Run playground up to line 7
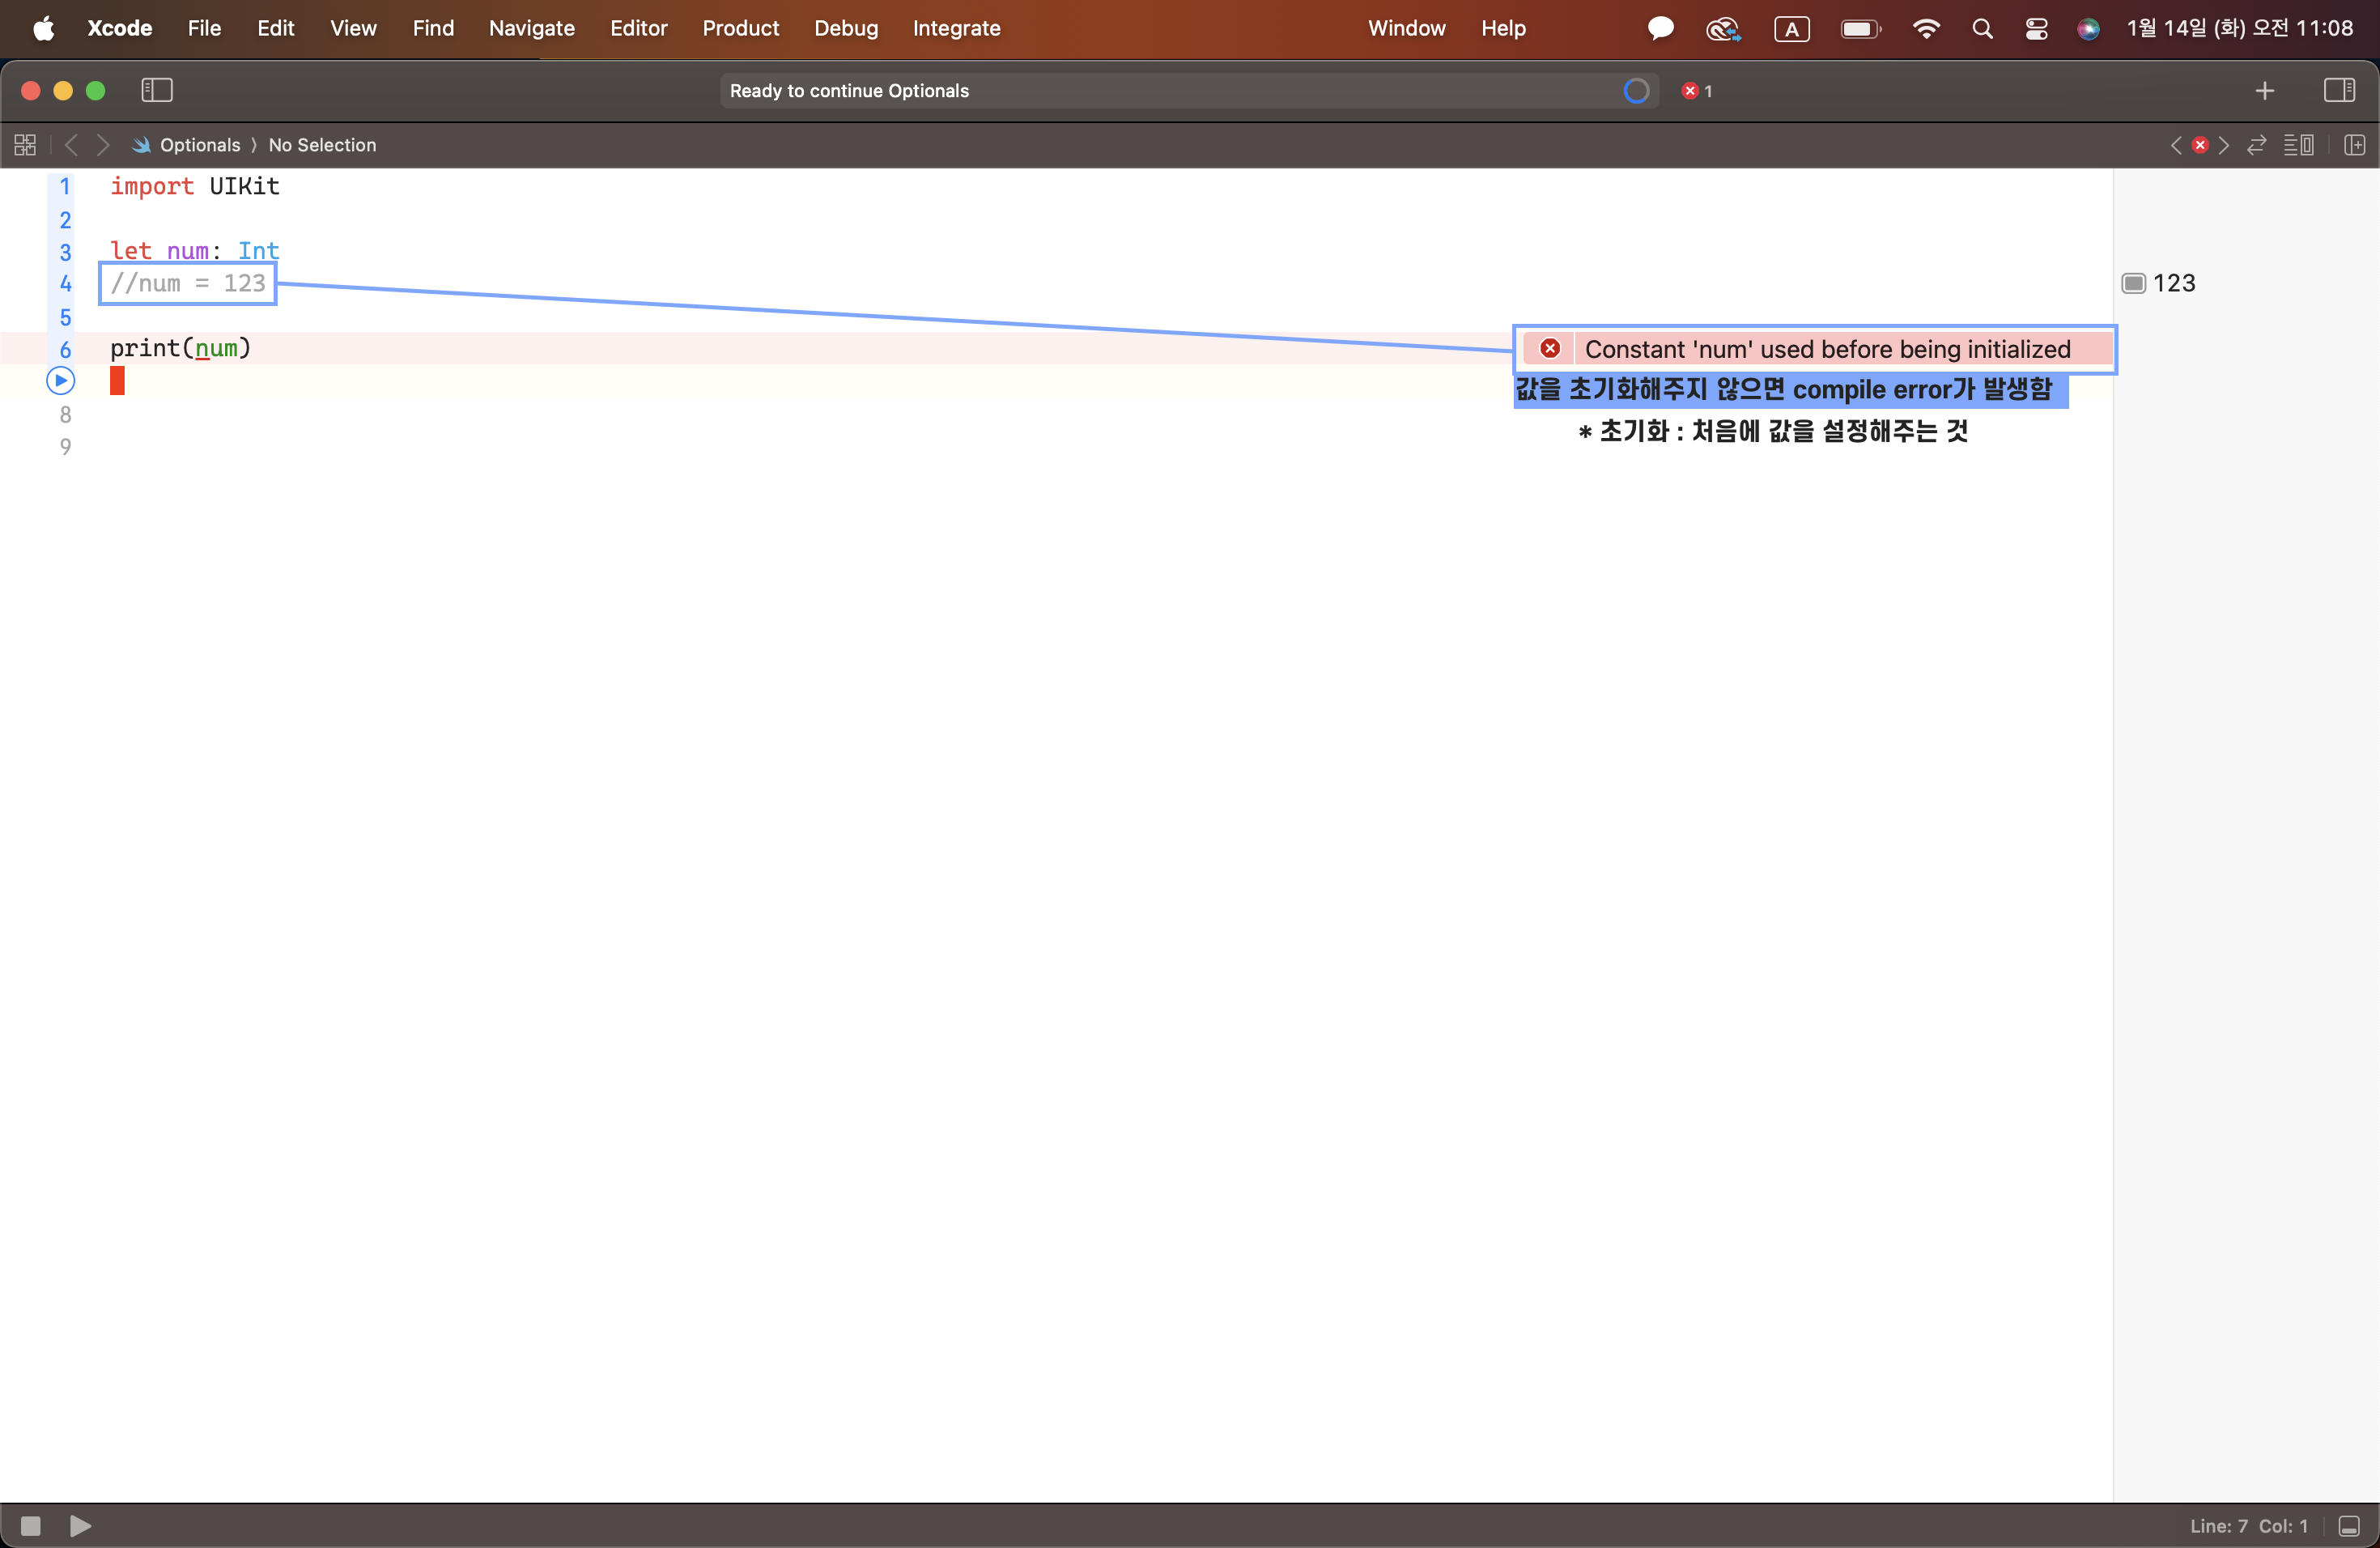 point(61,381)
